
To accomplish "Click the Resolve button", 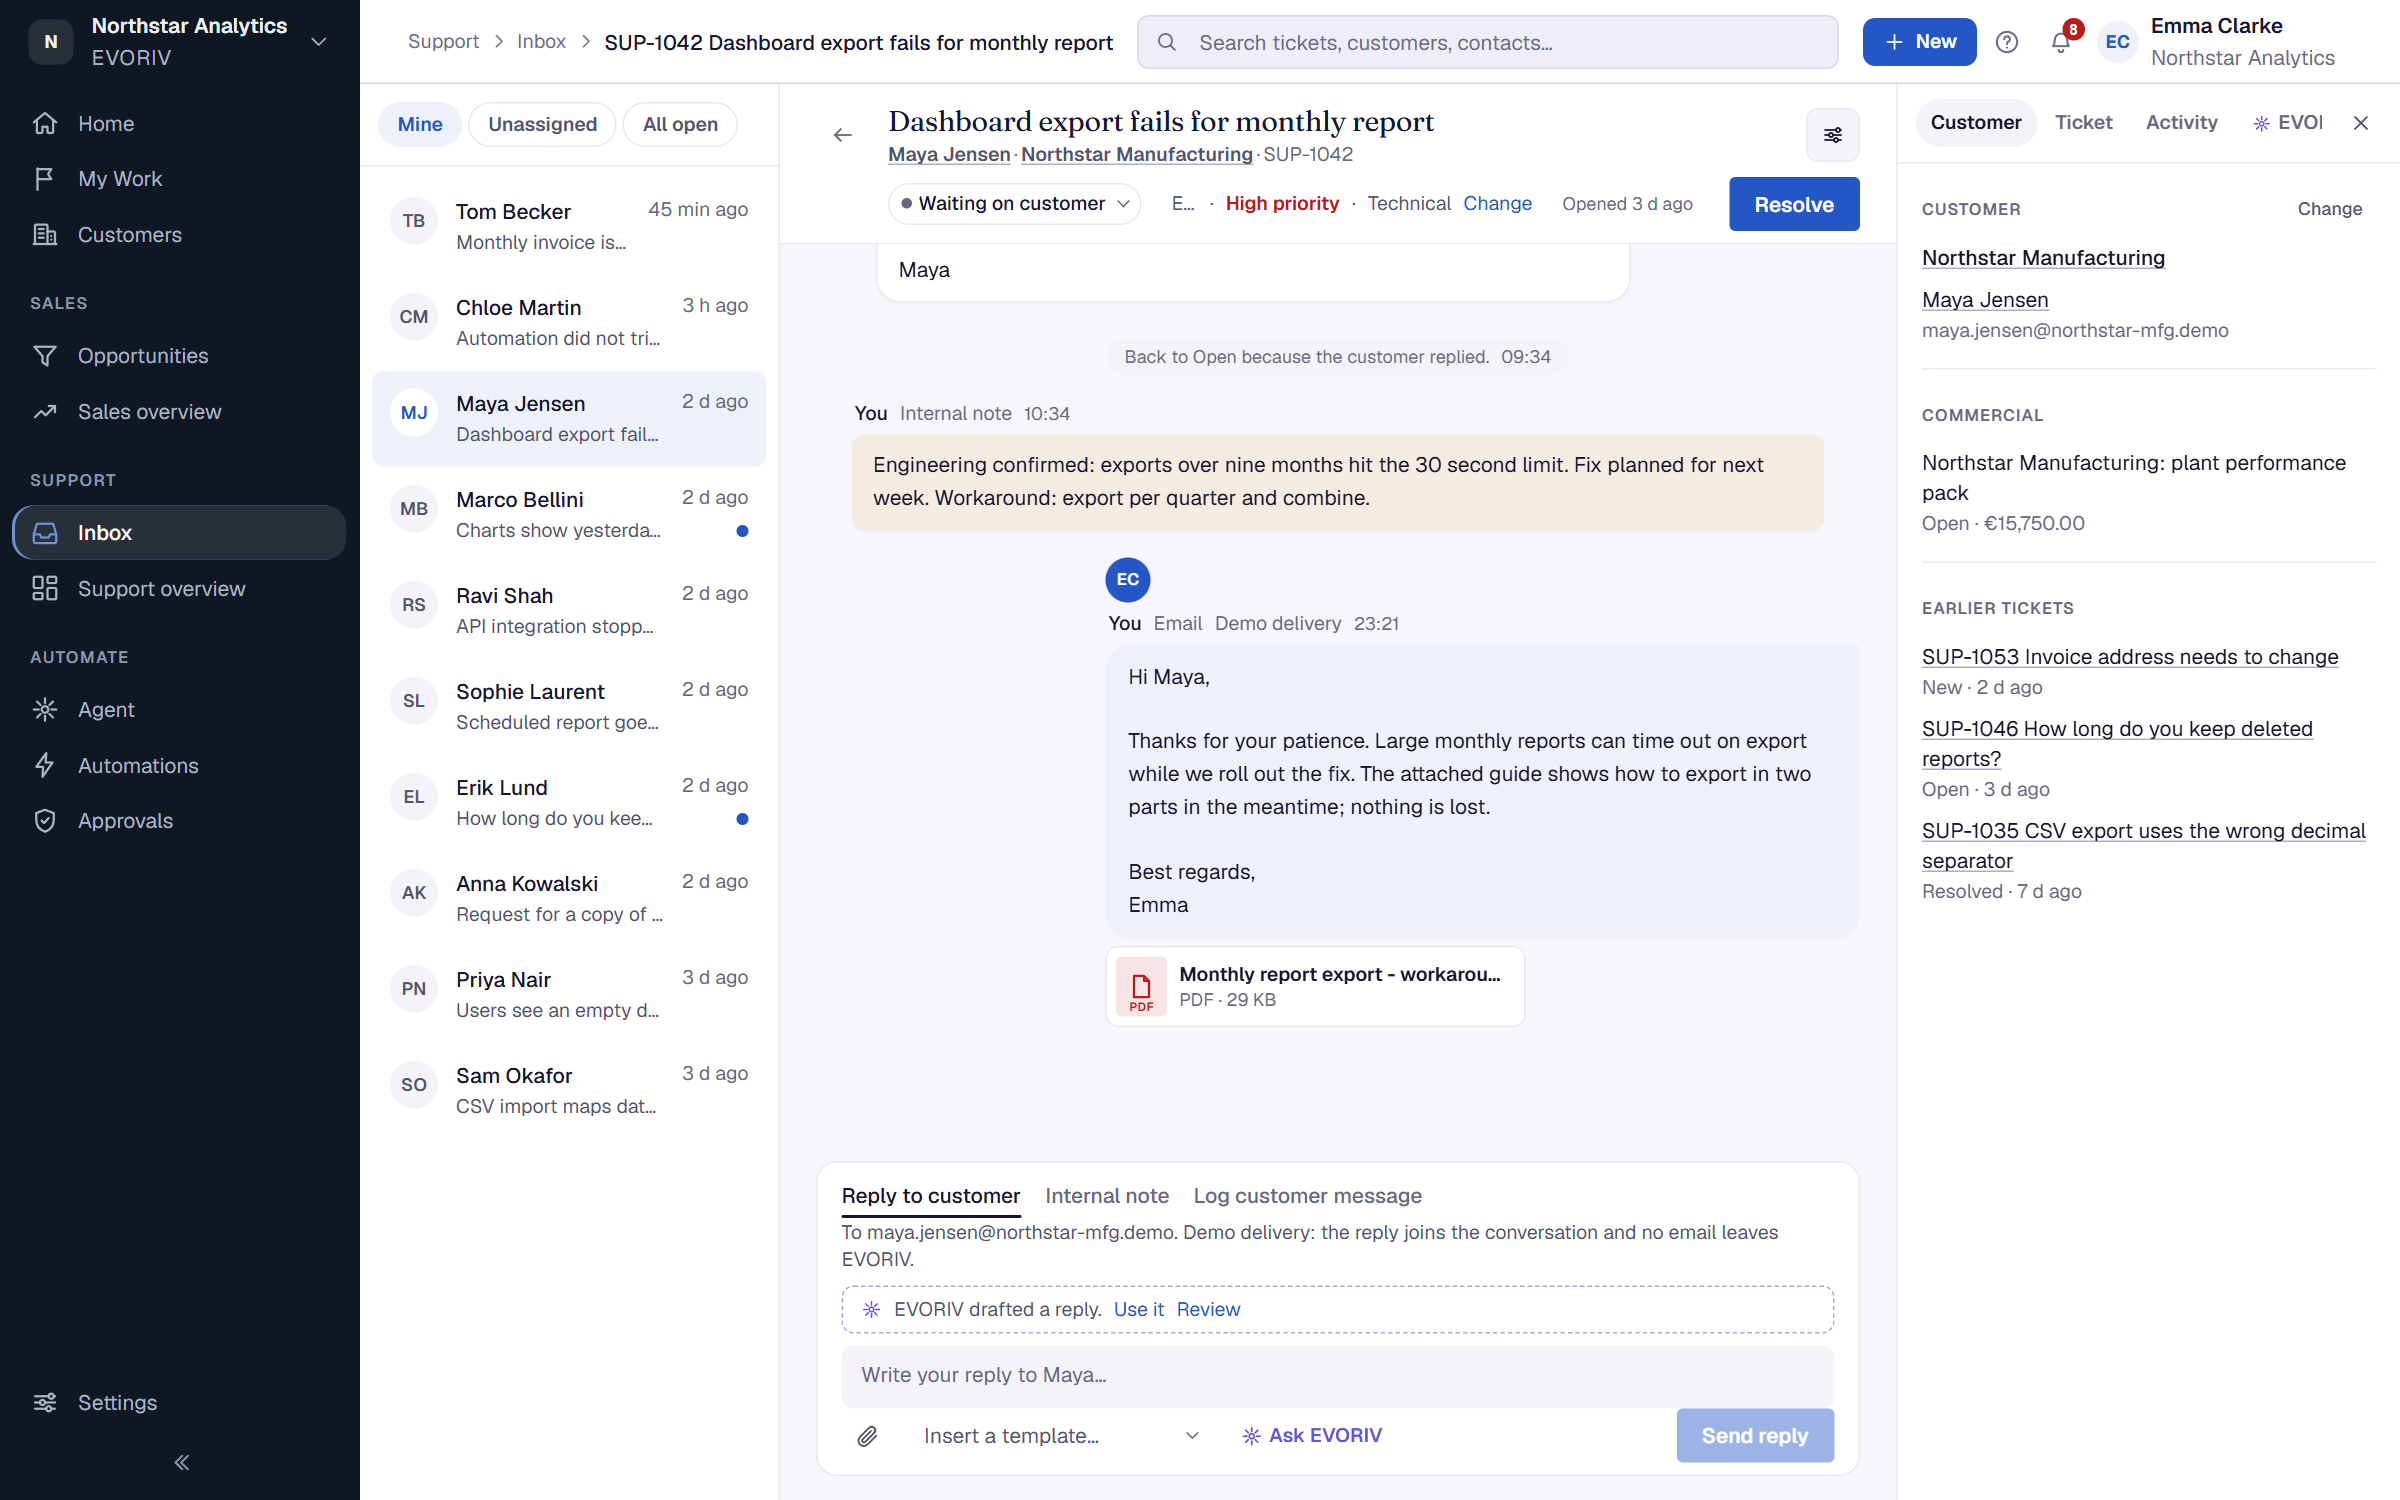I will pyautogui.click(x=1794, y=204).
